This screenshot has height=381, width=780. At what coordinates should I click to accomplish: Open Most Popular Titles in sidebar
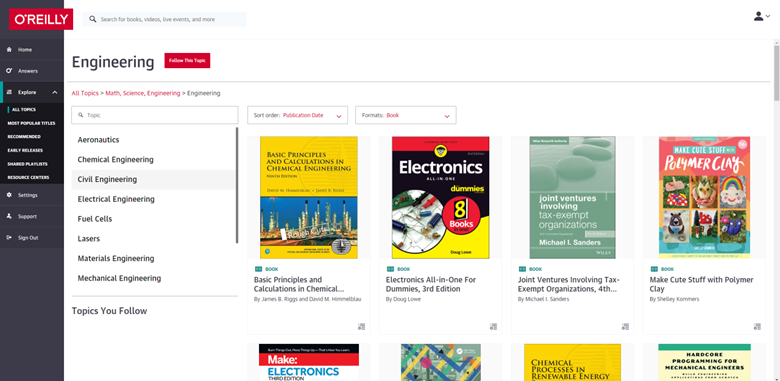(31, 123)
